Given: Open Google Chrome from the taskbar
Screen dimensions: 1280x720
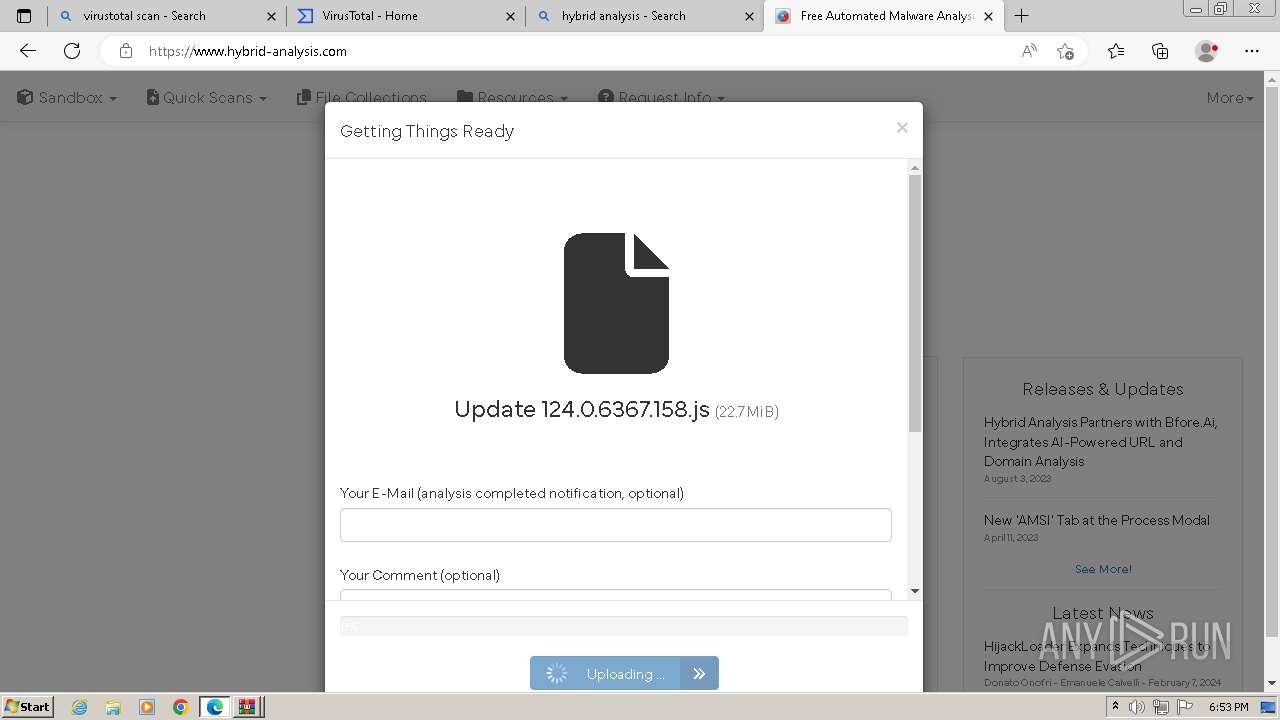Looking at the screenshot, I should [x=180, y=707].
